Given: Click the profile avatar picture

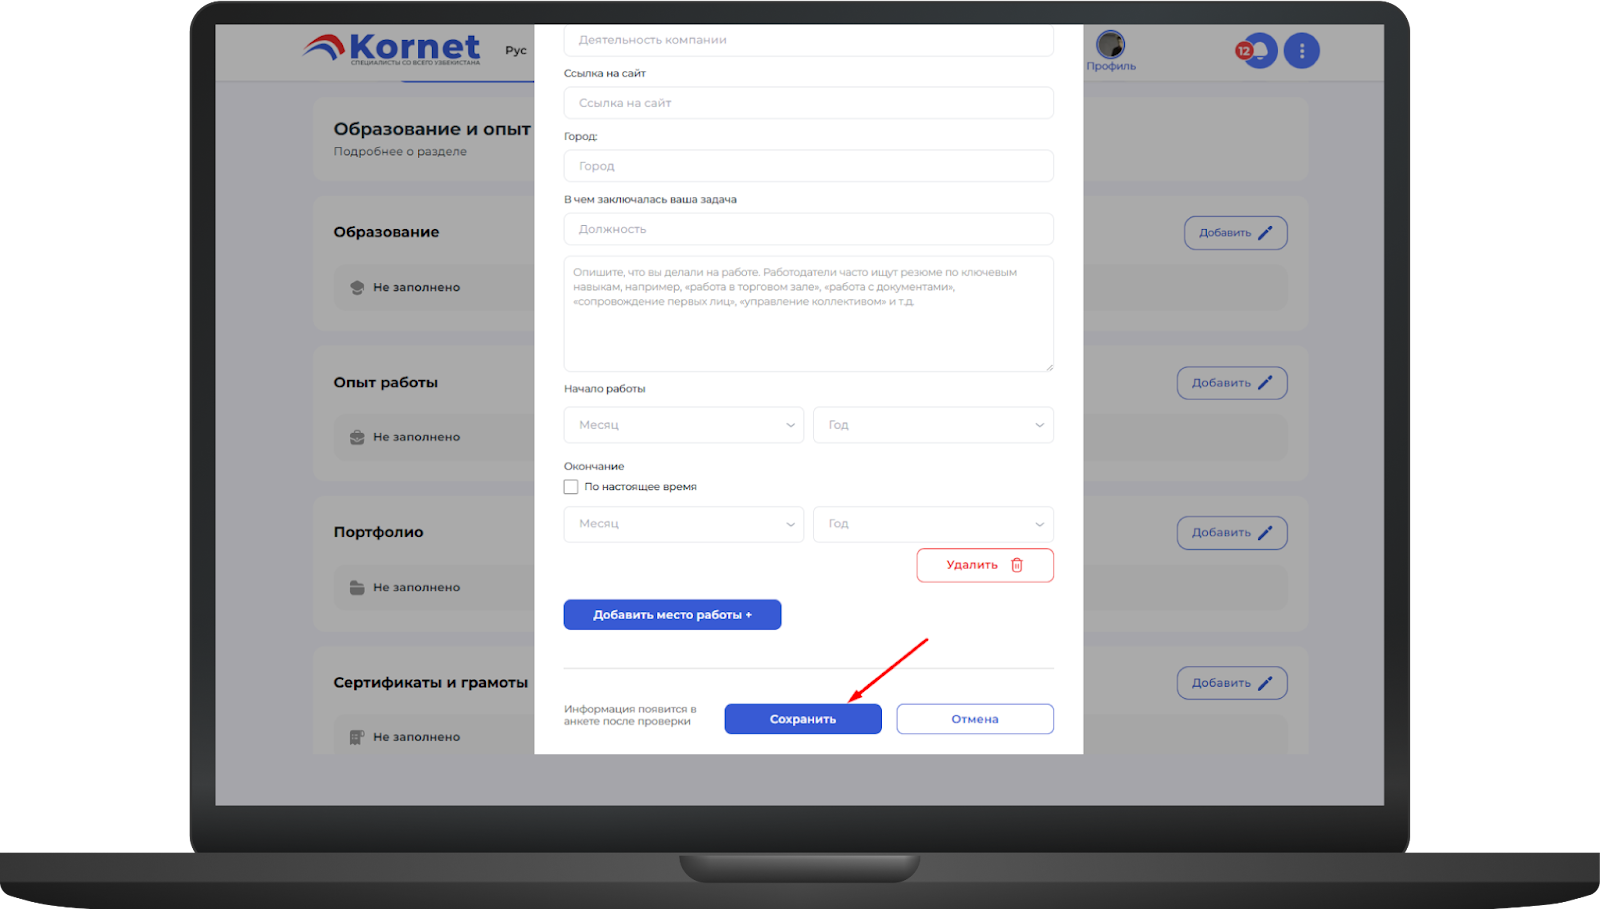Looking at the screenshot, I should tap(1110, 44).
